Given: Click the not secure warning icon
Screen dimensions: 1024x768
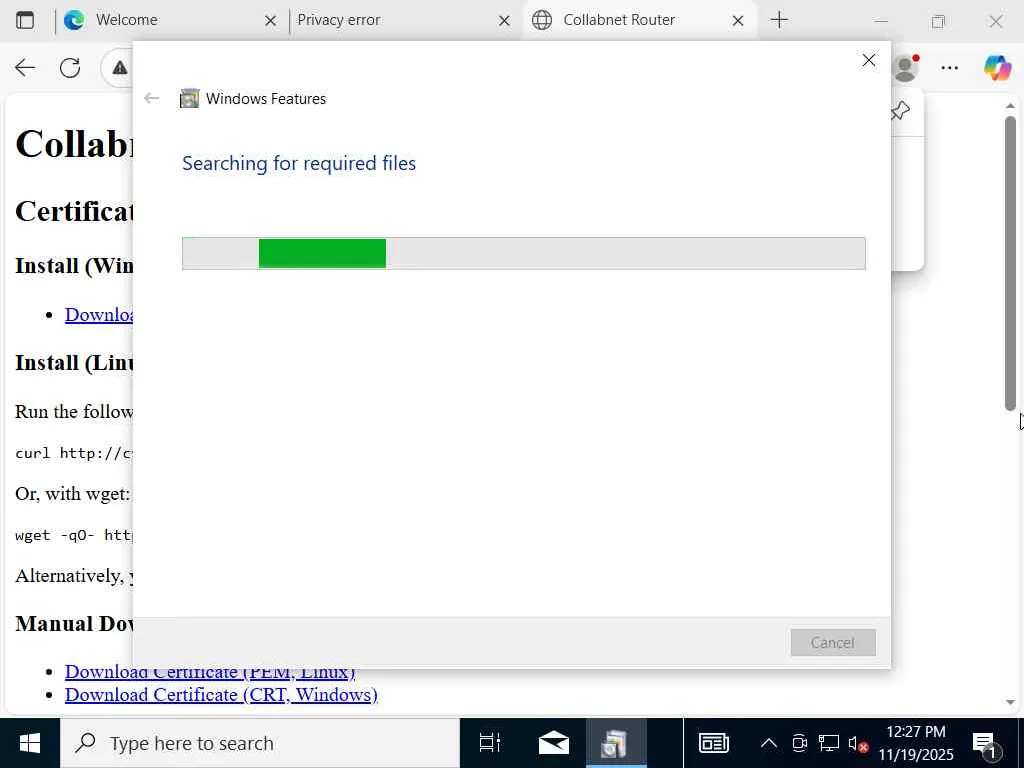Looking at the screenshot, I should 120,67.
